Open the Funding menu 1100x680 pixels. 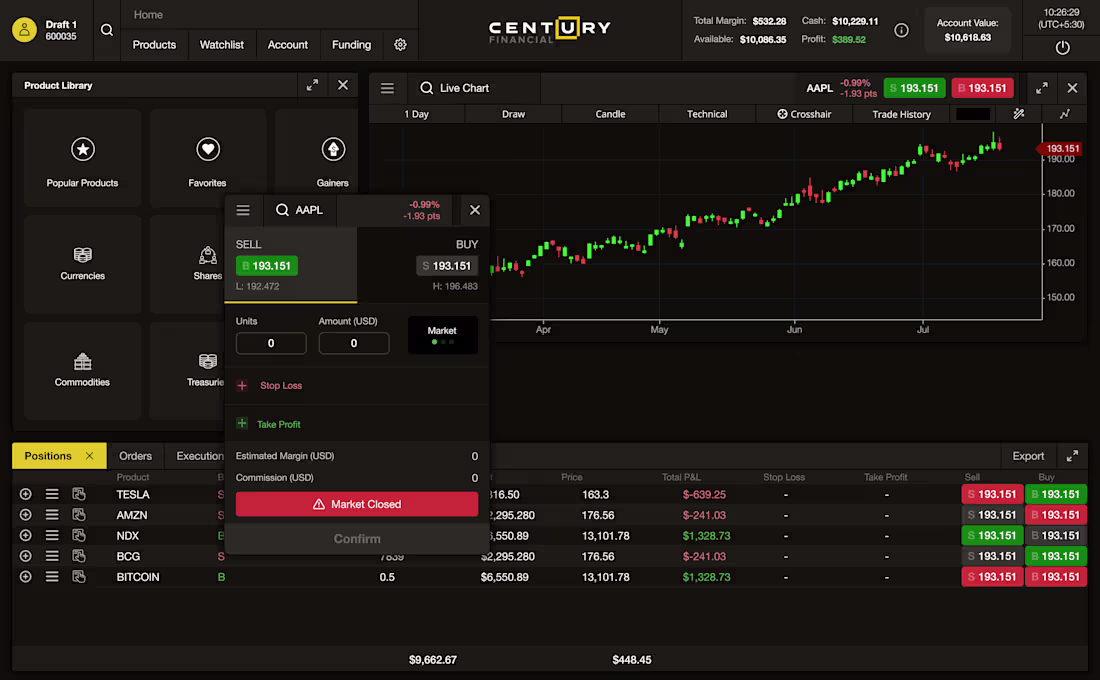click(351, 44)
